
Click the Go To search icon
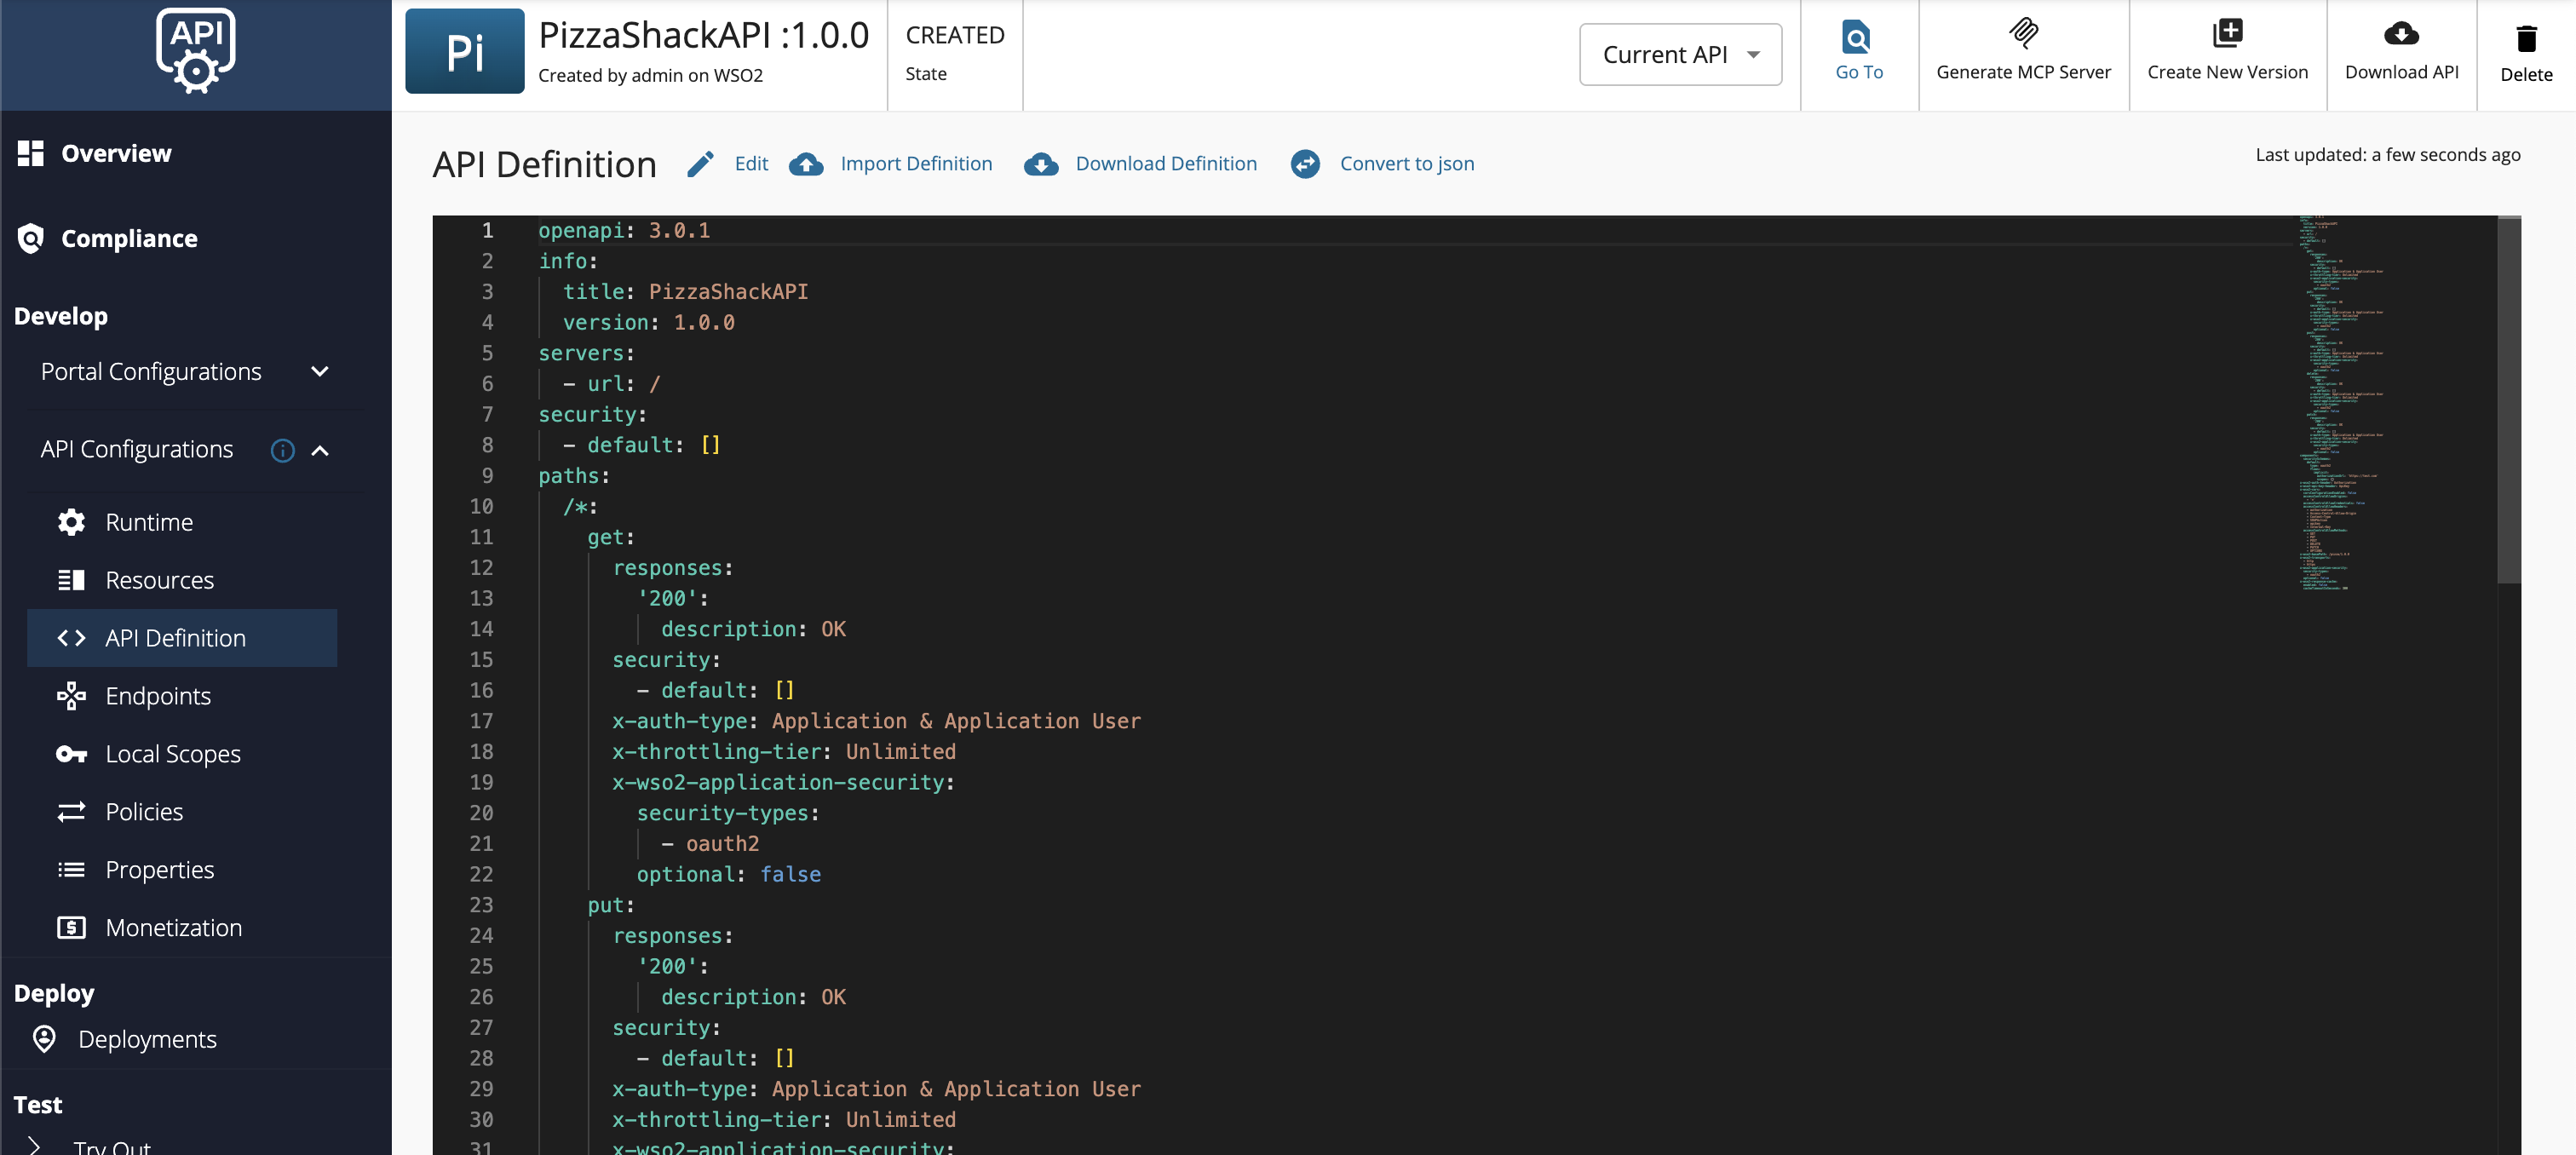1858,37
